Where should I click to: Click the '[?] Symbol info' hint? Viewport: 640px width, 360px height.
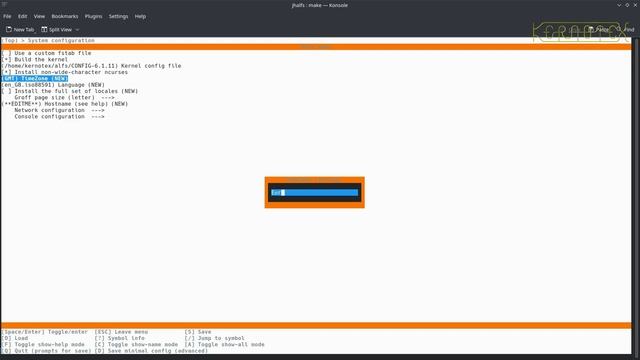[x=120, y=338]
